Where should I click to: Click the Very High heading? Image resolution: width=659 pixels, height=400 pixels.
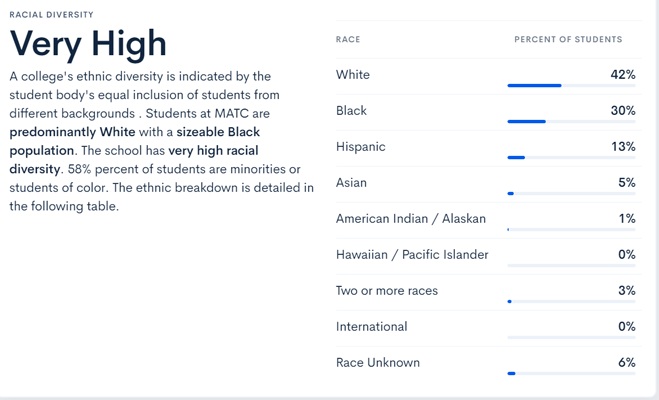(x=88, y=43)
